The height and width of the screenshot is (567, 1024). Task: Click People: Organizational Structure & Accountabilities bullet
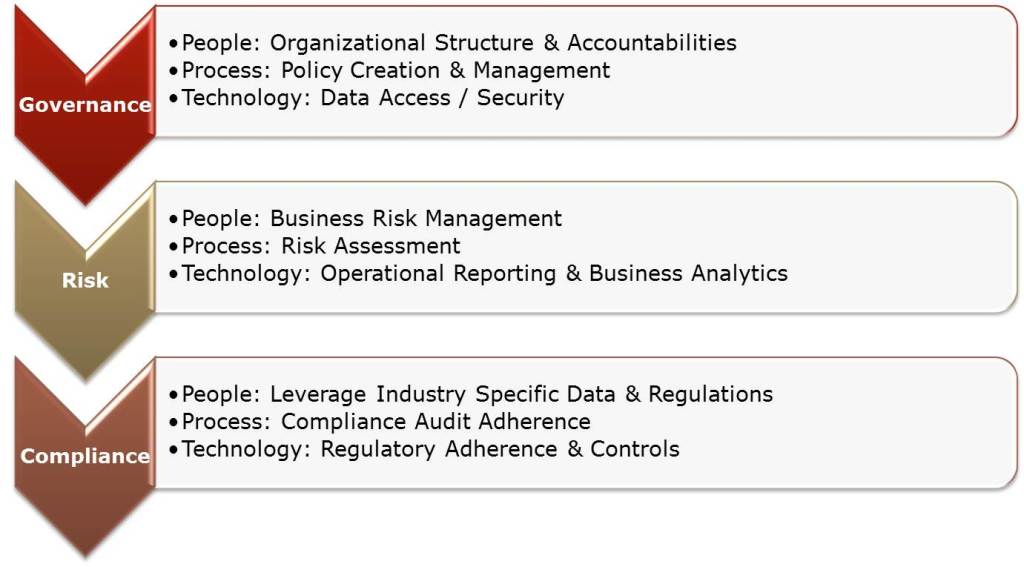tap(453, 43)
